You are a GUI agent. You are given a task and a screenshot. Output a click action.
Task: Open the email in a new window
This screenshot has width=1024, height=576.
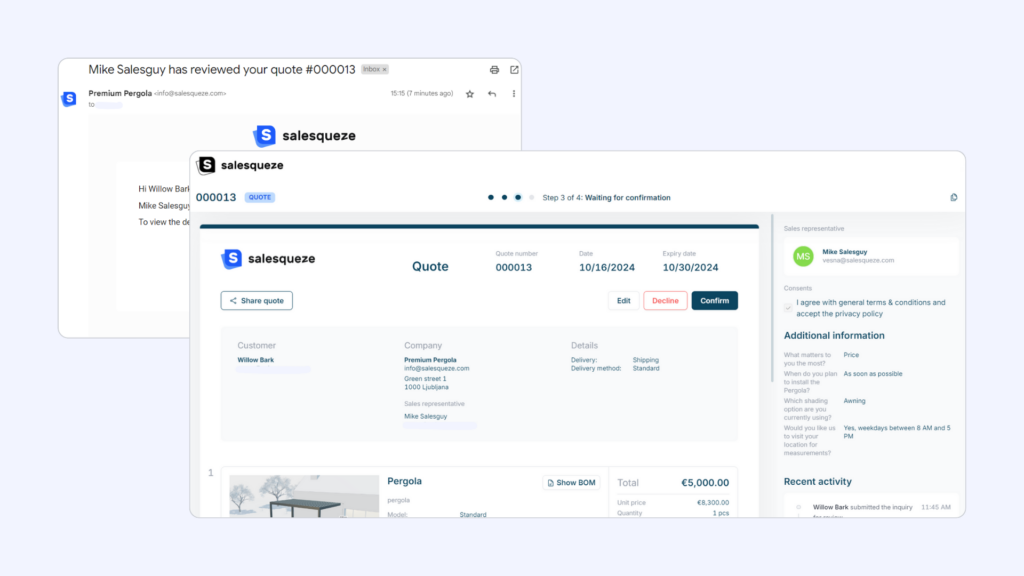tap(515, 69)
